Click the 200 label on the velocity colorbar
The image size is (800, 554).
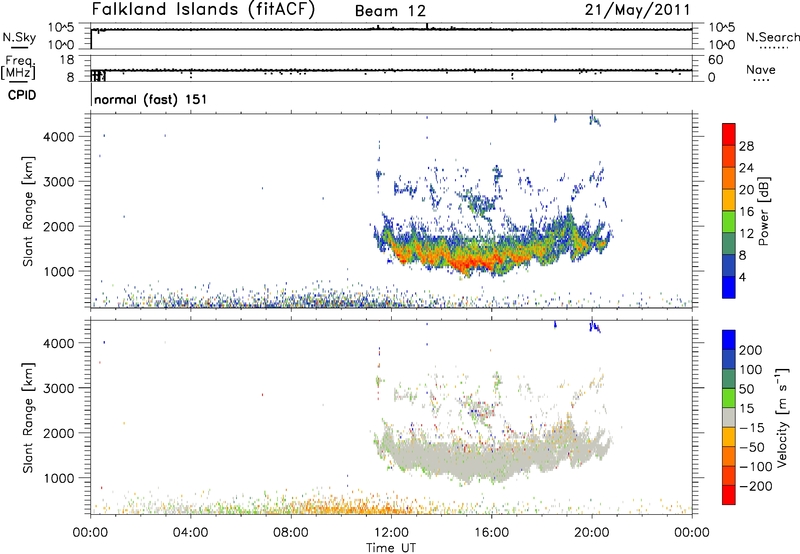point(751,350)
